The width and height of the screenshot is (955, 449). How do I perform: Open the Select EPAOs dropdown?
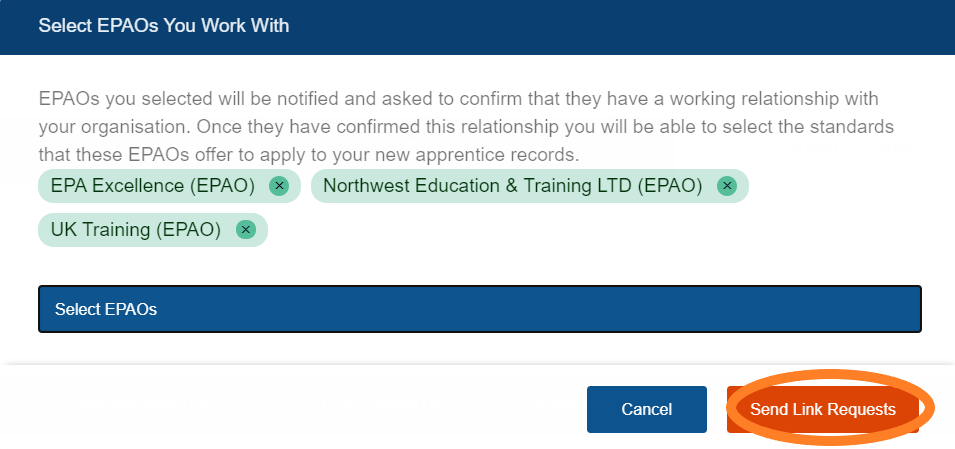pos(479,309)
